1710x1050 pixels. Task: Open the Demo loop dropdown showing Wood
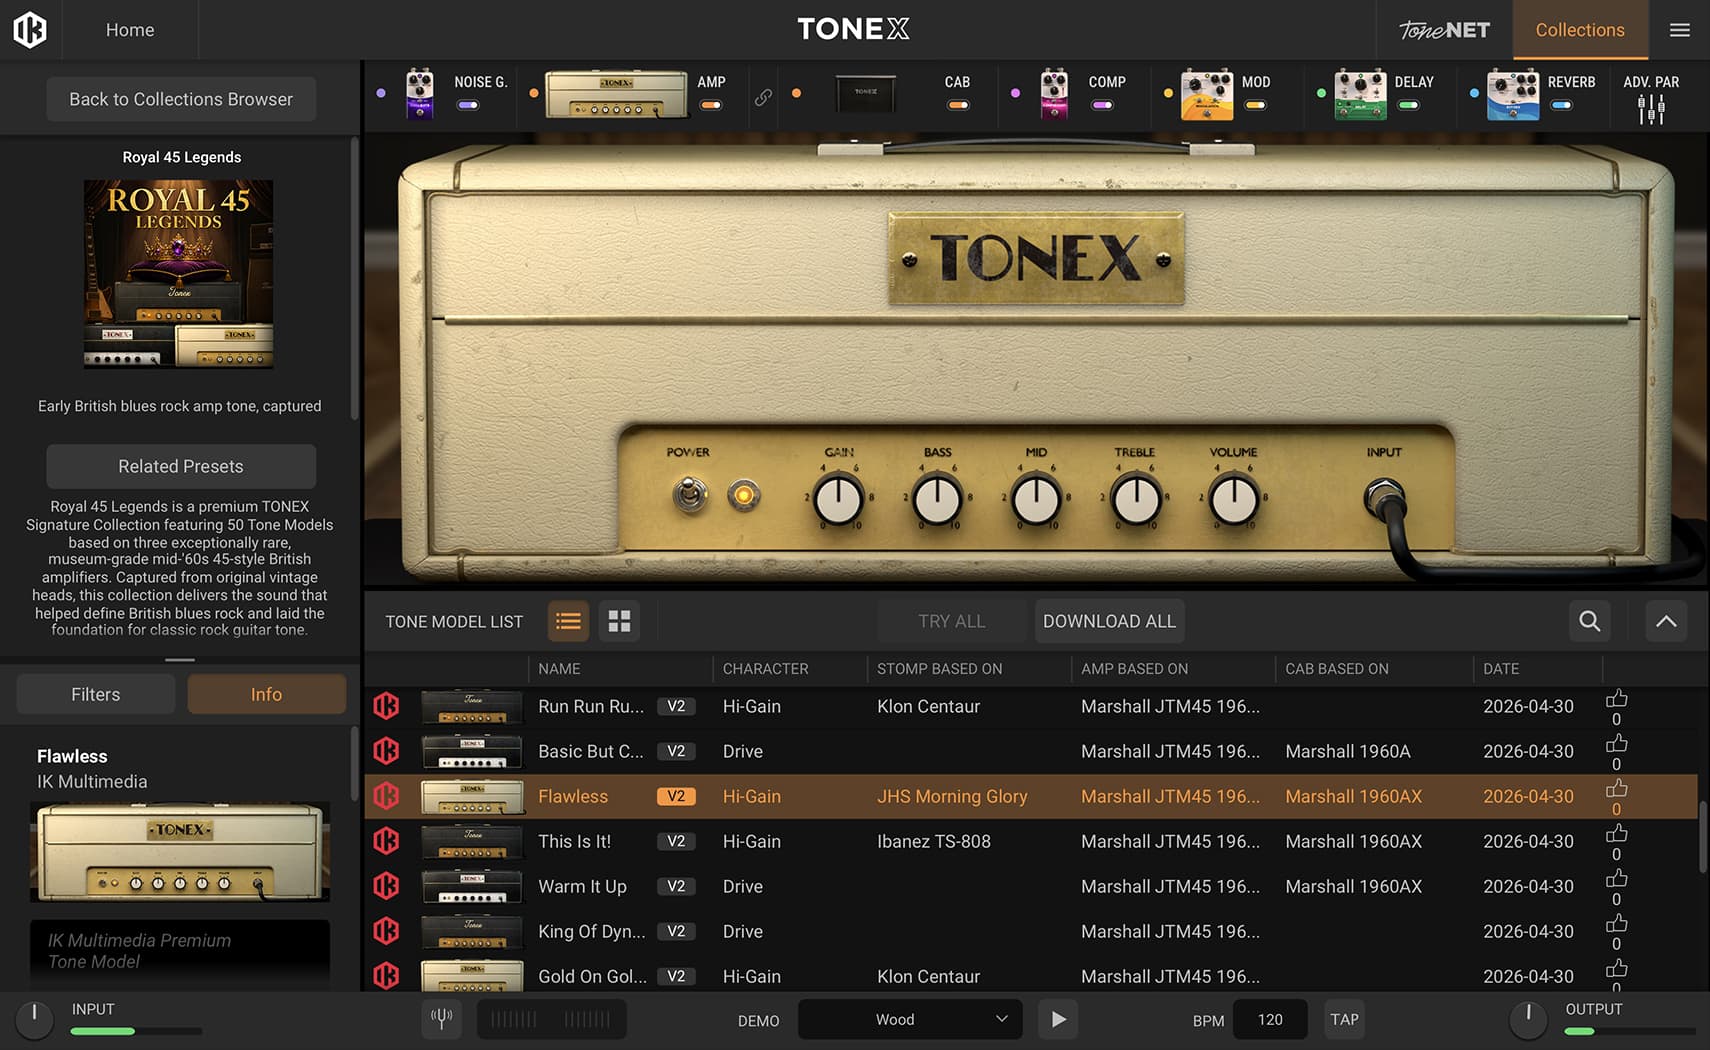tap(910, 1019)
